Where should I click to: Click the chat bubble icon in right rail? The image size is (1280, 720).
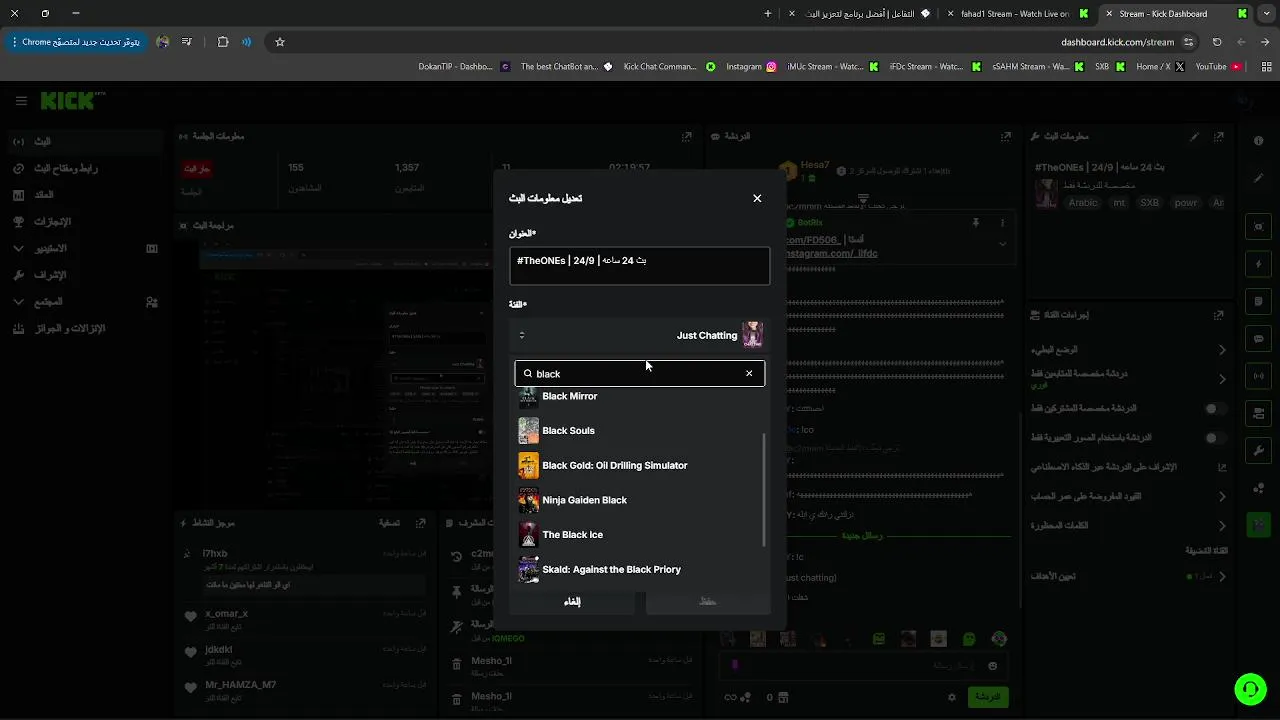(1258, 339)
